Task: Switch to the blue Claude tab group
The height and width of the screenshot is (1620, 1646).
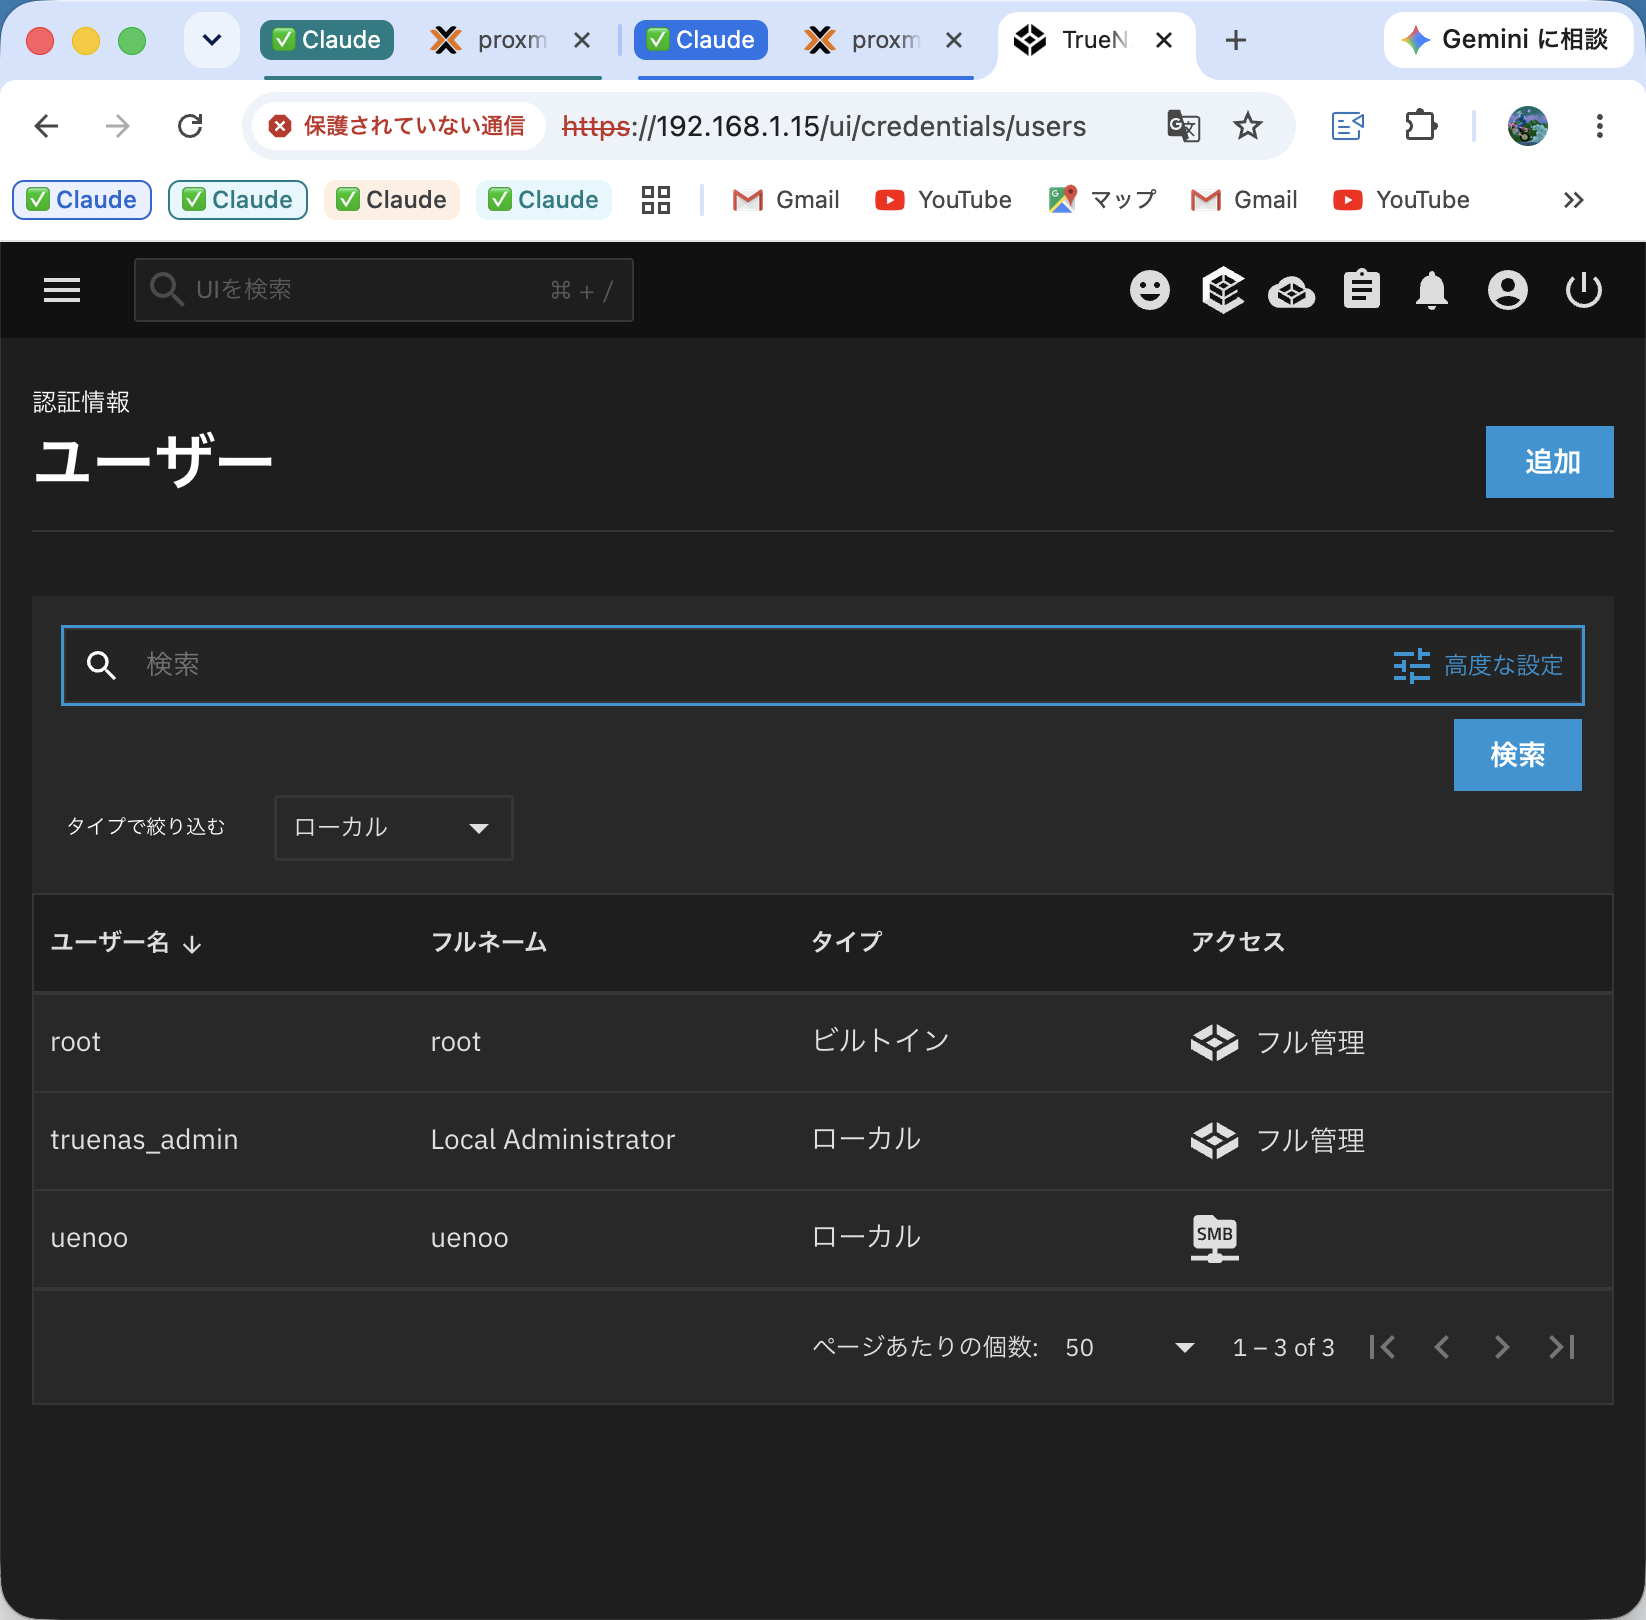Action: tap(701, 40)
